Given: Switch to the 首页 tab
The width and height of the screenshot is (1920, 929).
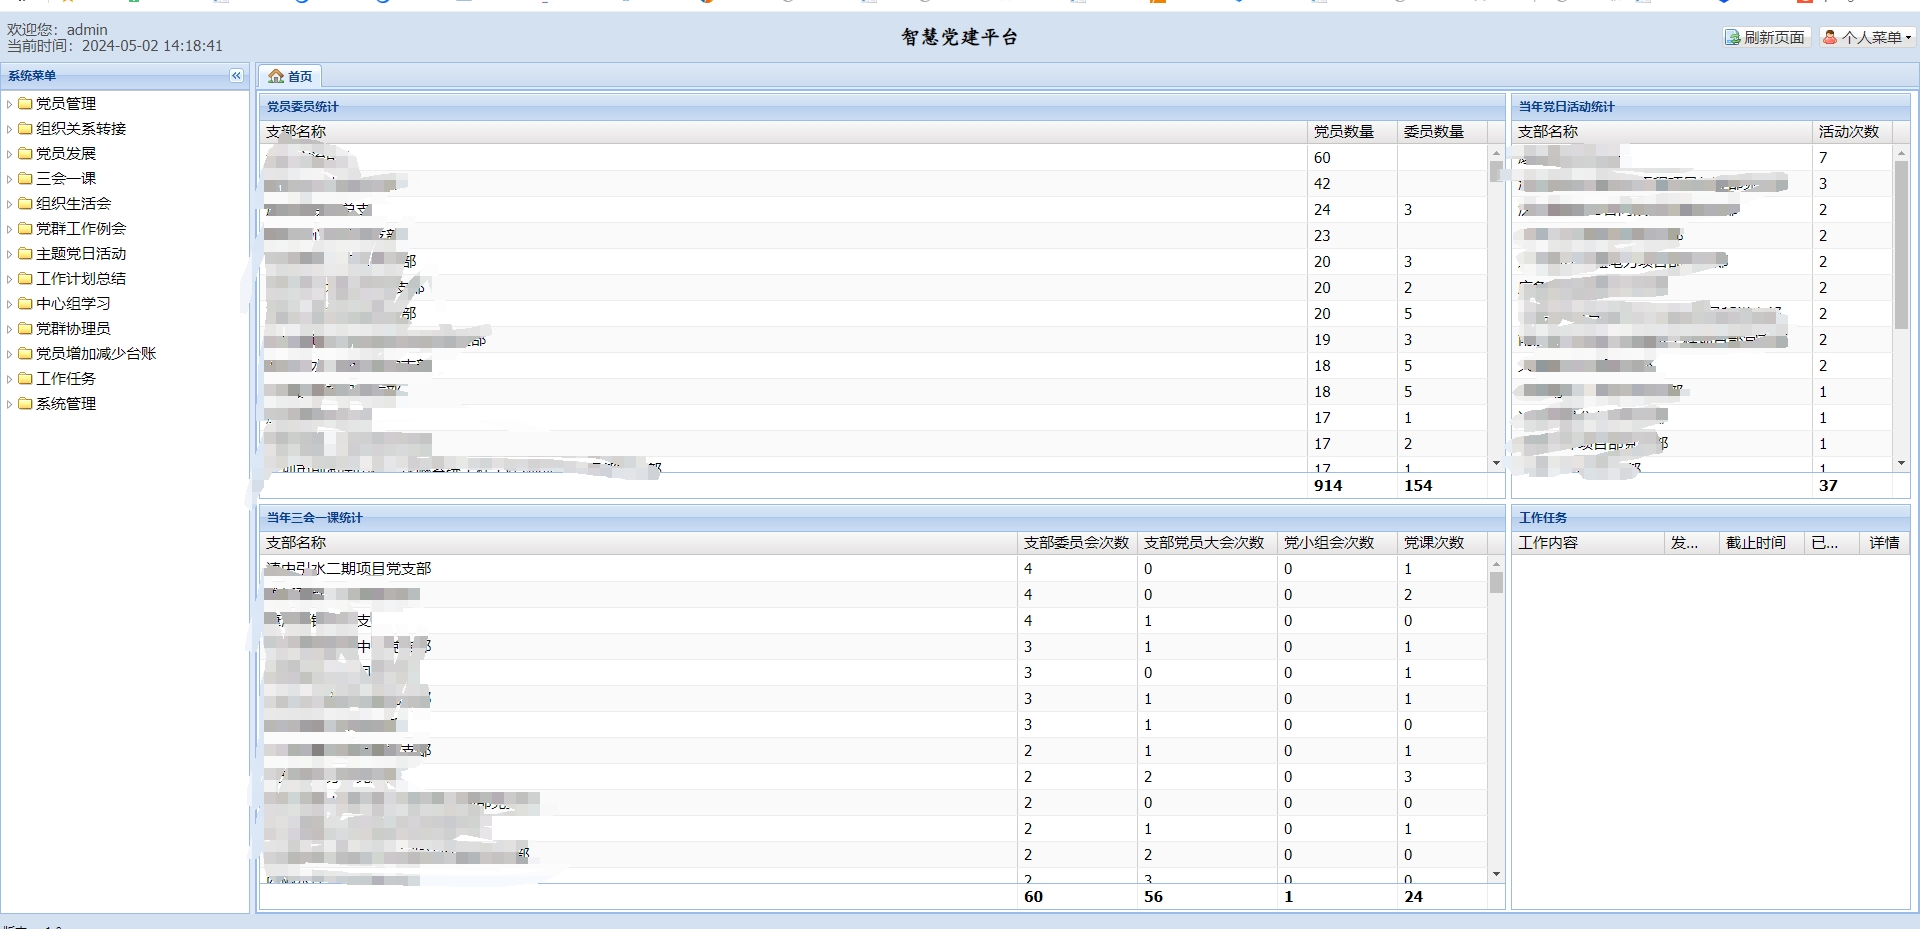Looking at the screenshot, I should pos(290,76).
